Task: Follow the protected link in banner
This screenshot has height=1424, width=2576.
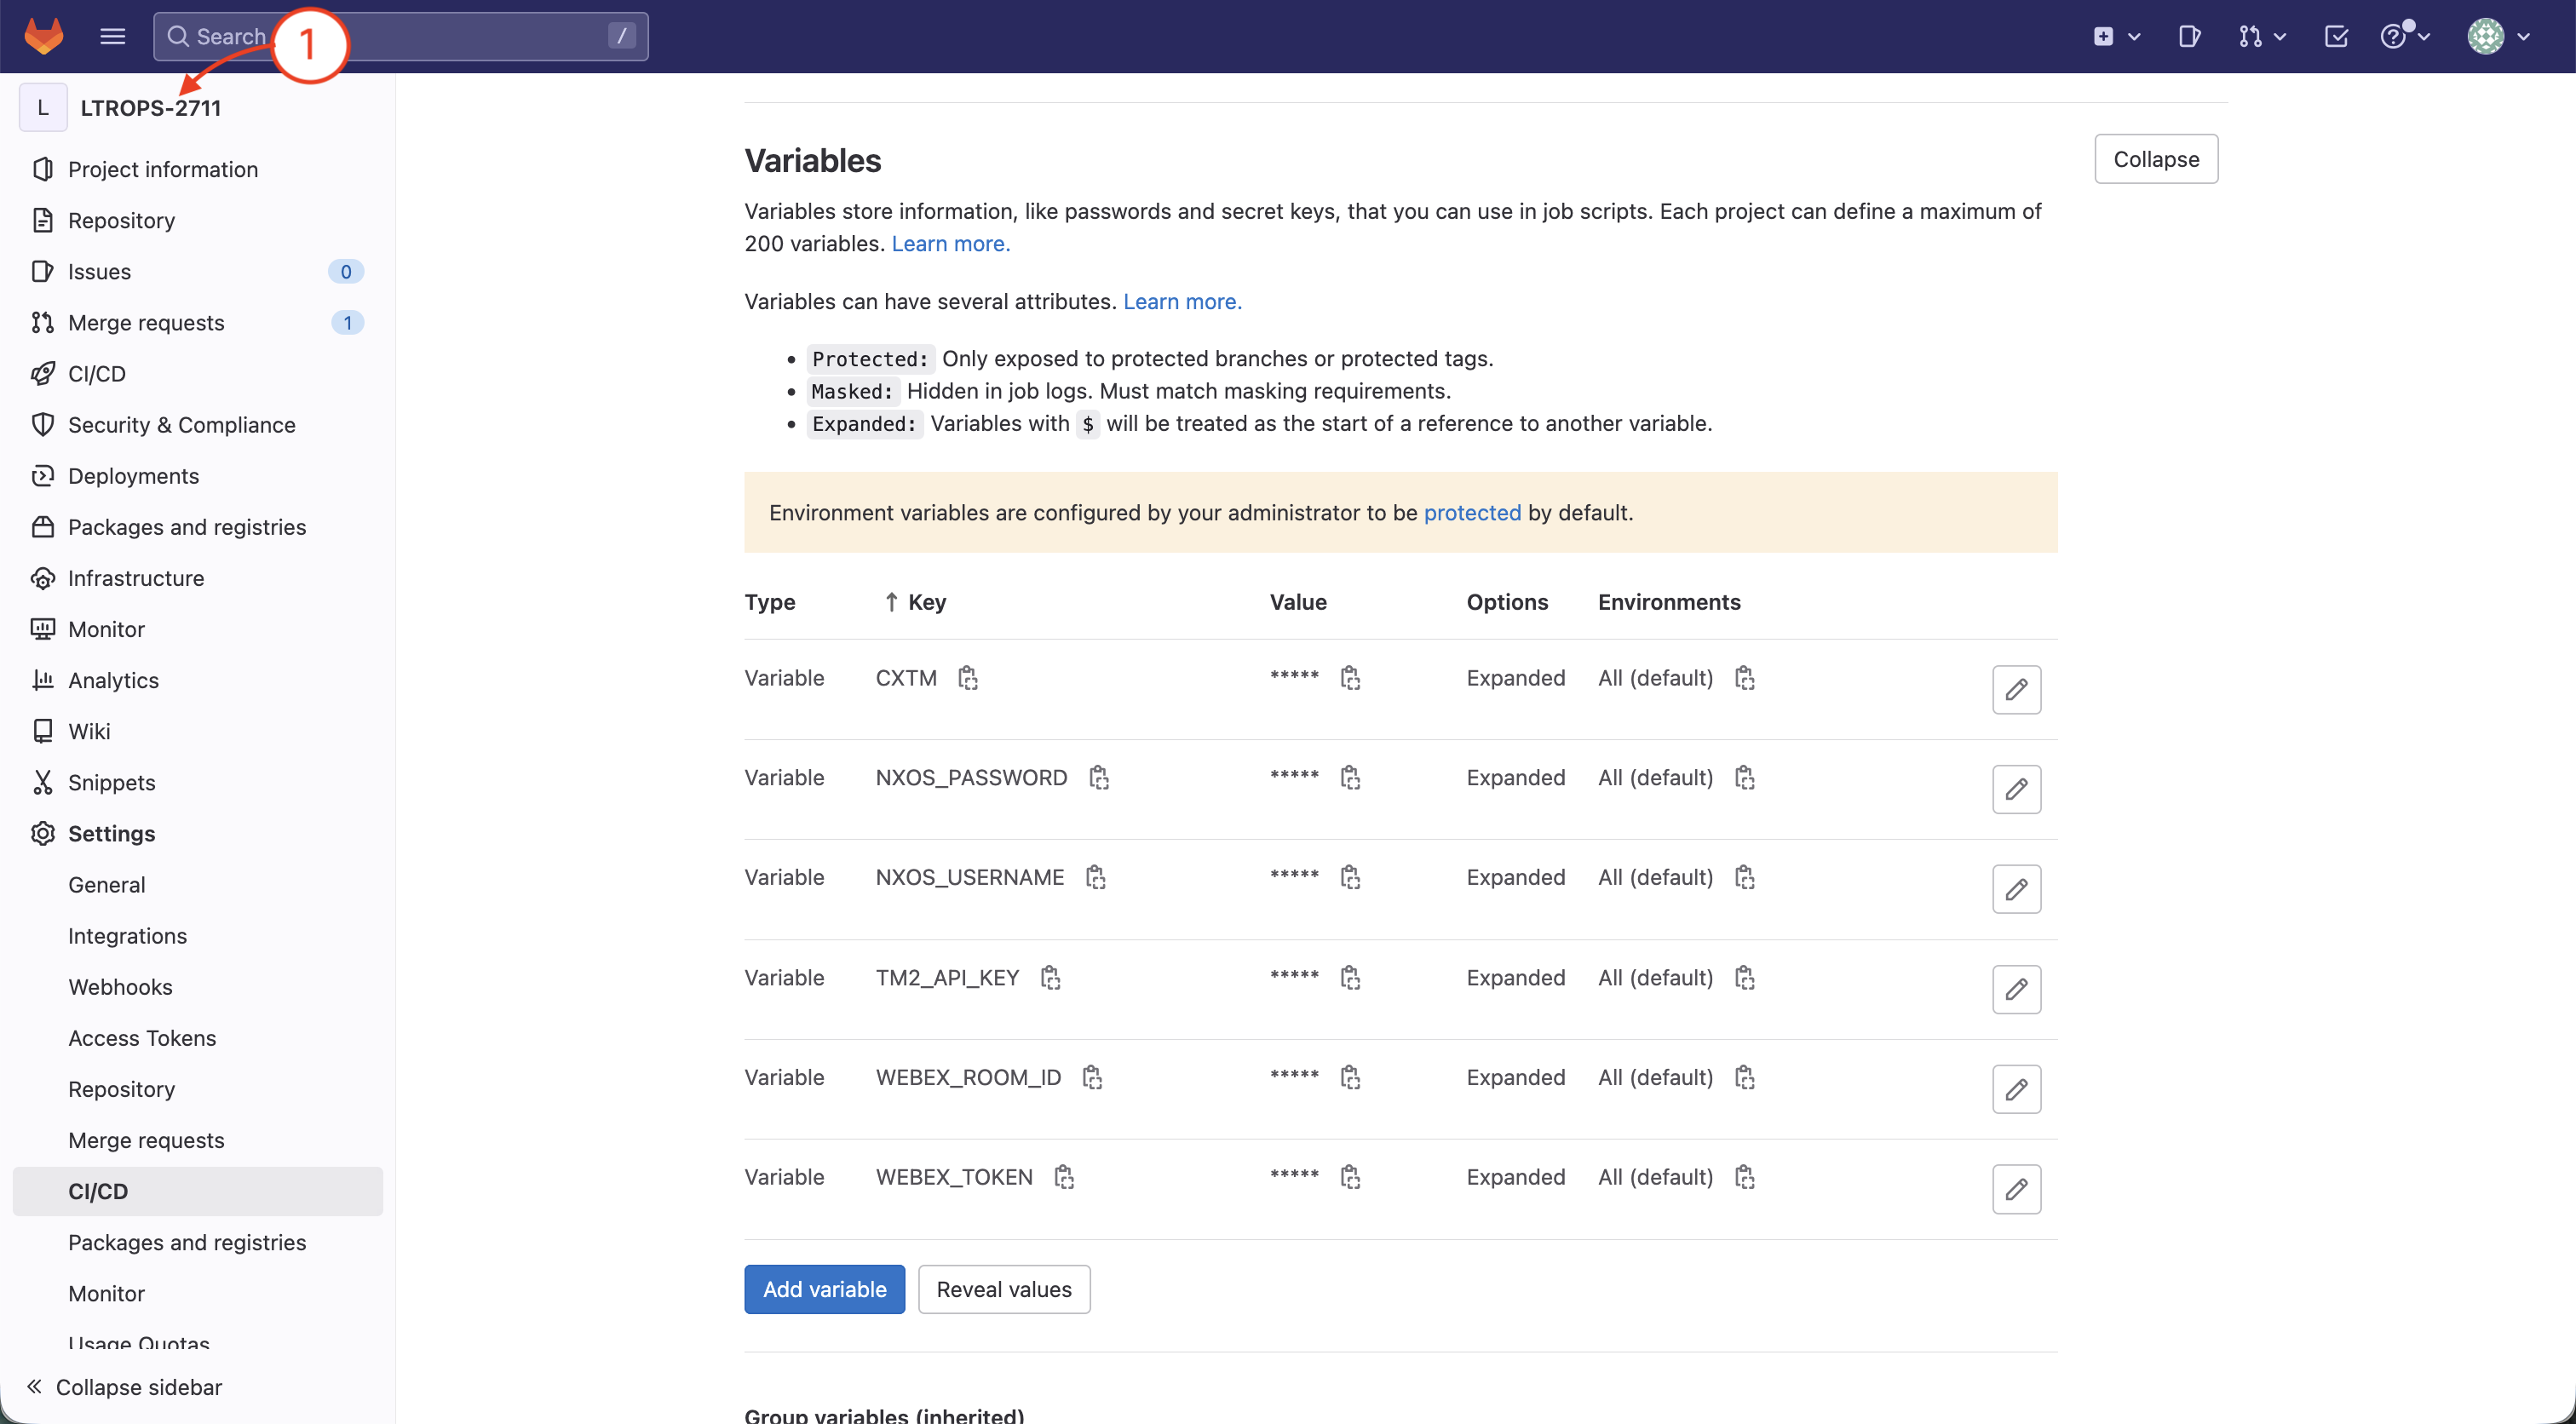Action: [1471, 512]
